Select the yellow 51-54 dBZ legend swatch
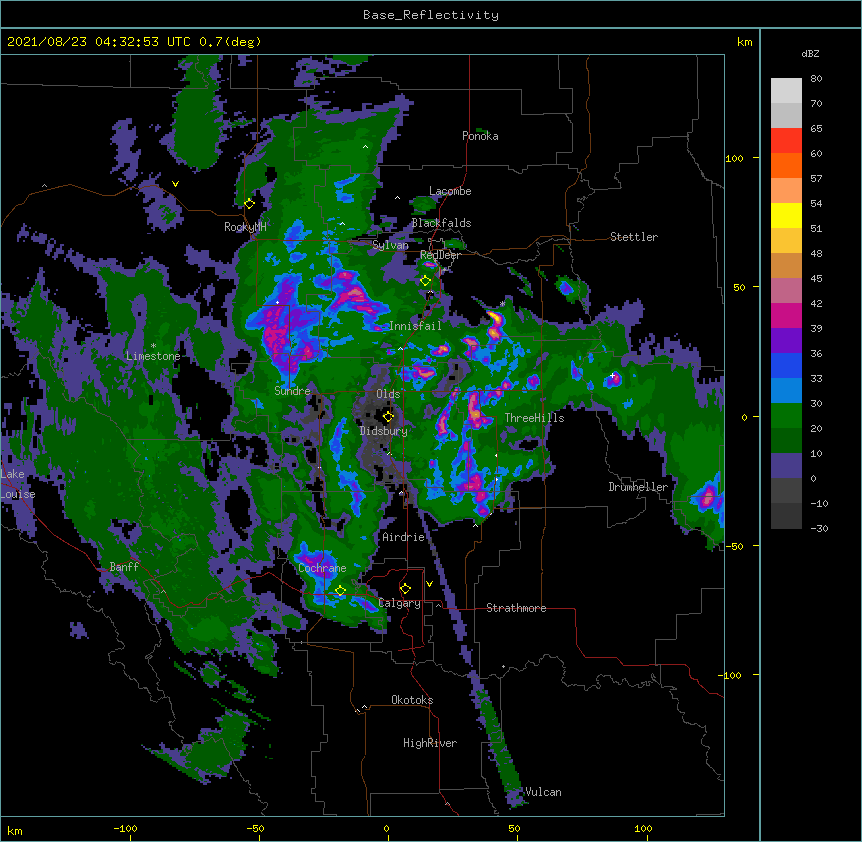 786,215
